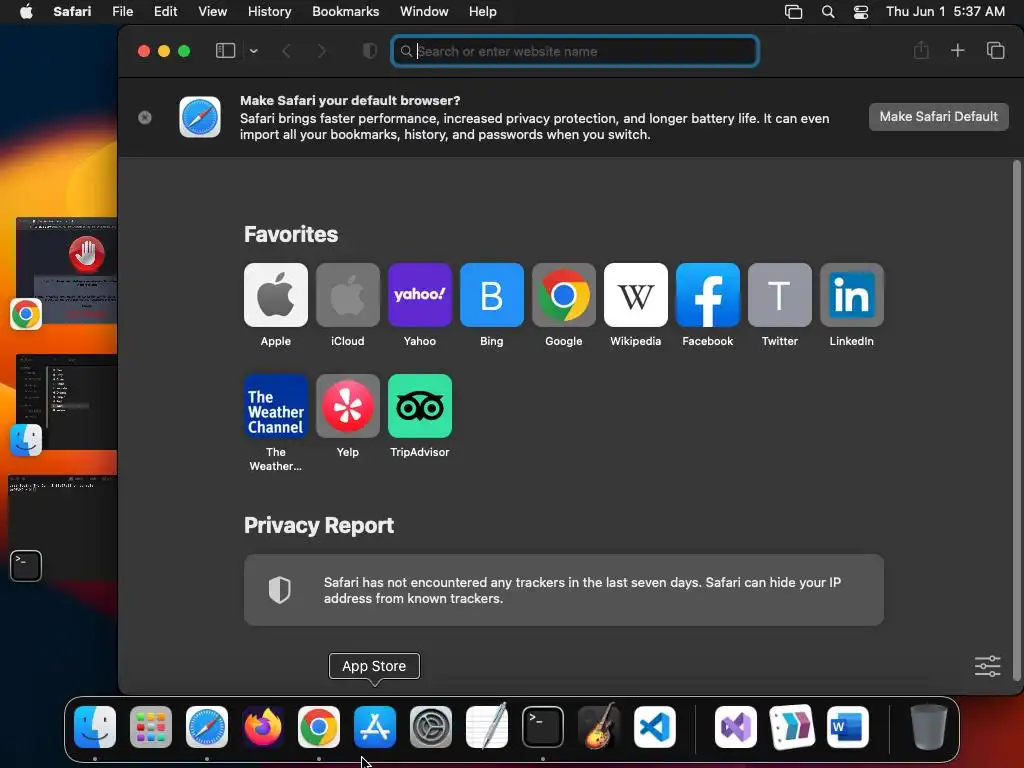The image size is (1024, 768).
Task: Open the File menu
Action: click(122, 12)
